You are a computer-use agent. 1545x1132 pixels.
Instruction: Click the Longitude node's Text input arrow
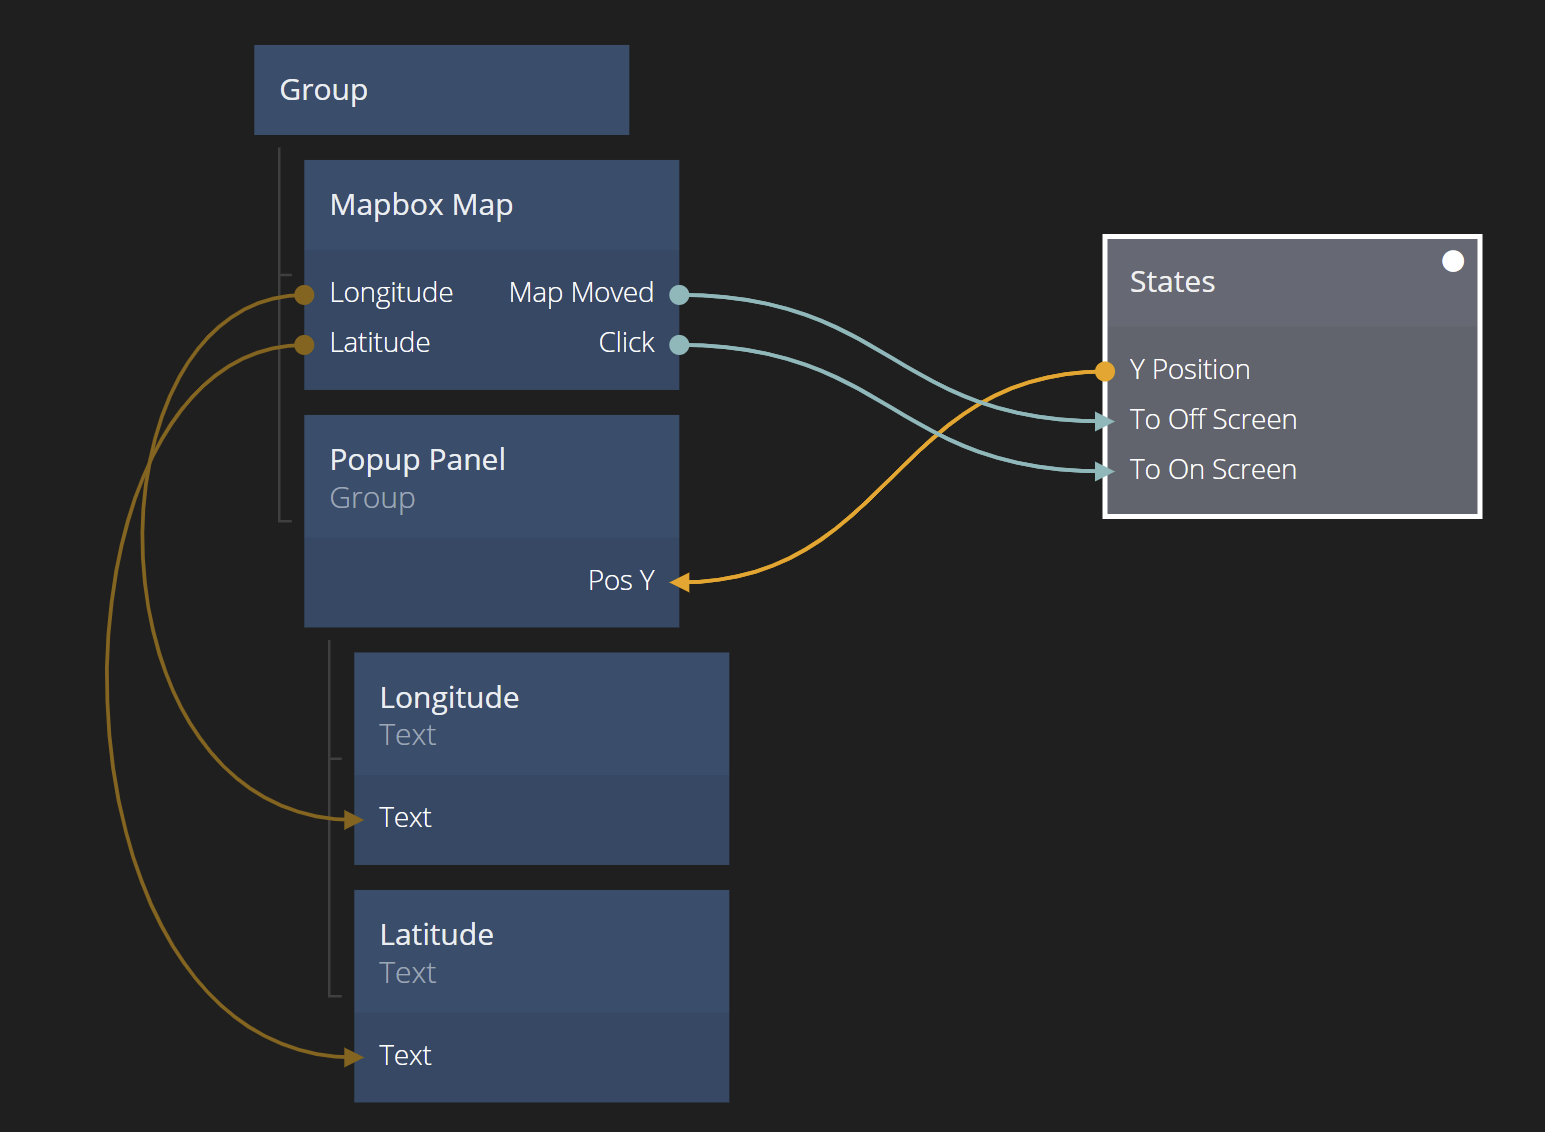coord(354,819)
